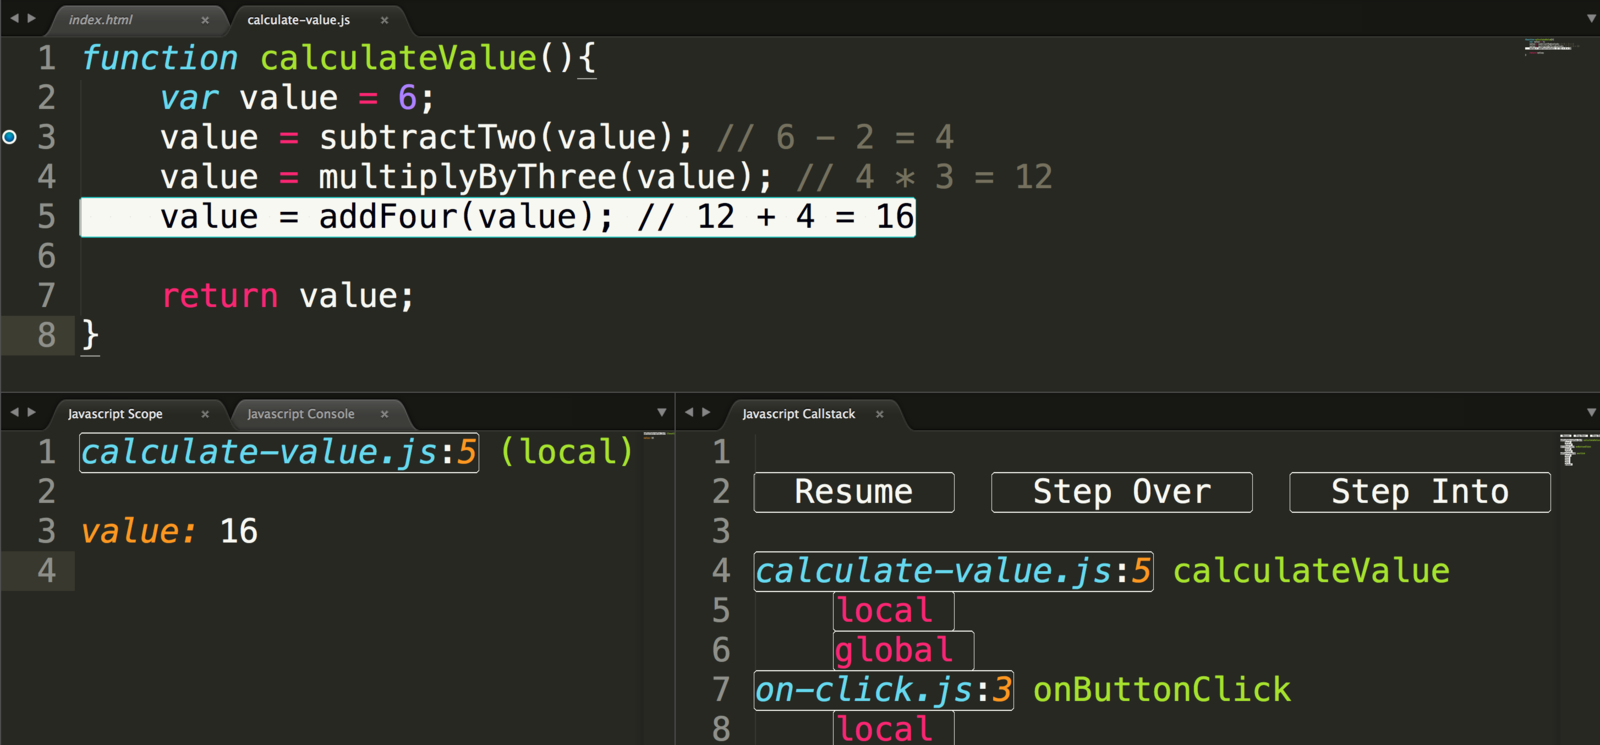
Task: Click the Resume button
Action: point(854,492)
